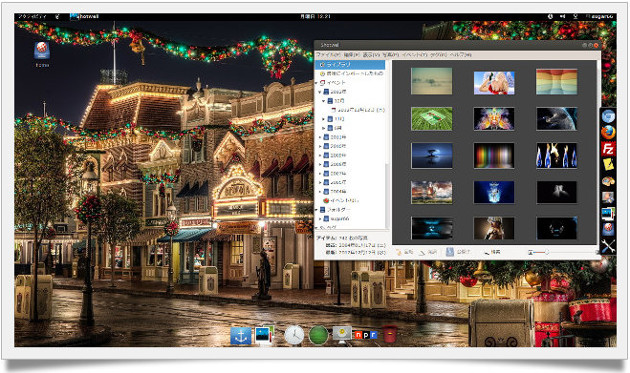The width and height of the screenshot is (630, 373).
Task: Click the 補正 enhance tool in Shotwell's toolbar
Action: 428,252
